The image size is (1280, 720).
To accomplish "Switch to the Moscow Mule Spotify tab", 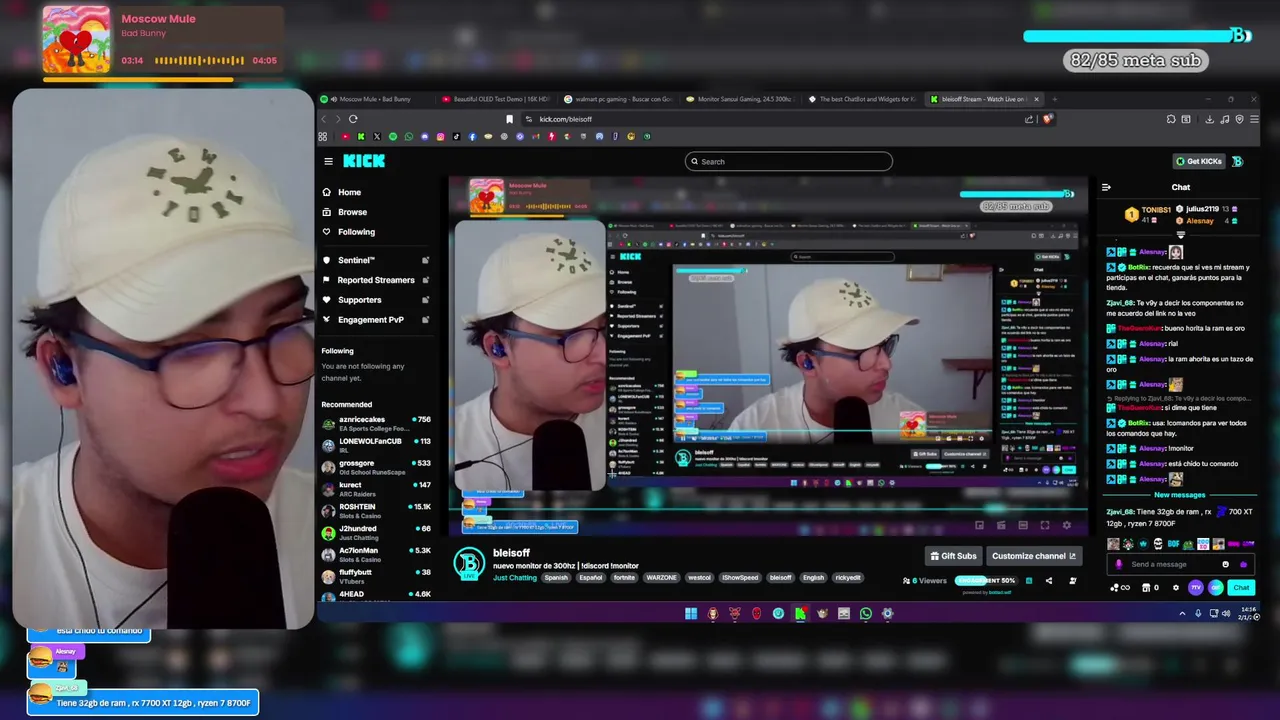I will (x=376, y=99).
